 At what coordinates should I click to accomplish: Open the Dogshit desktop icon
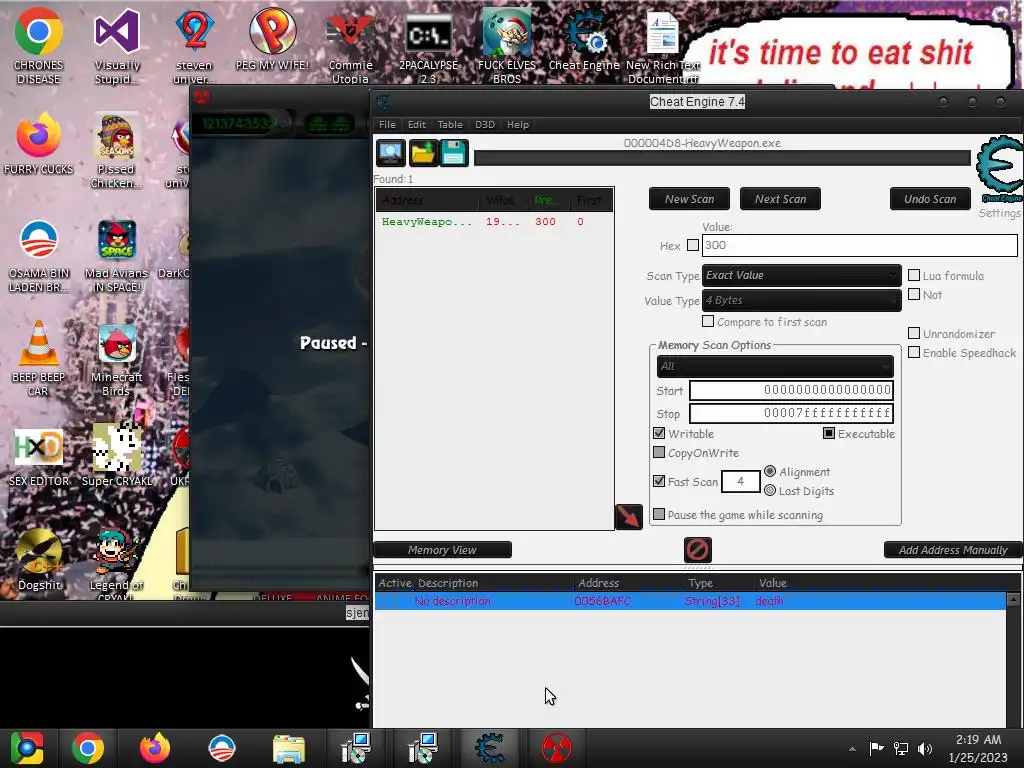pos(39,560)
